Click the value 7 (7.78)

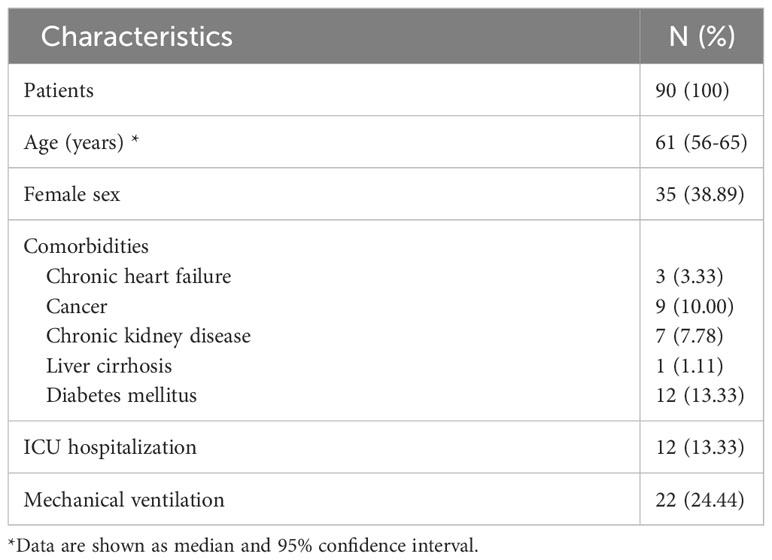(x=689, y=336)
